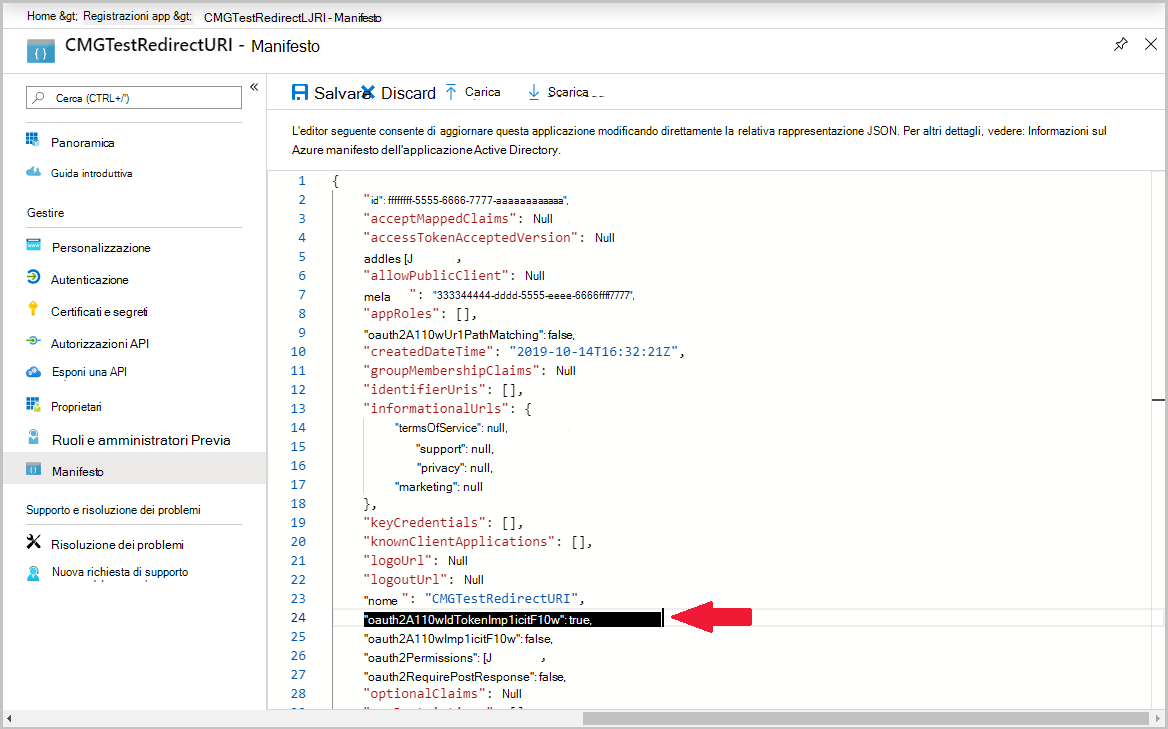Open Esponi una API
The image size is (1168, 729).
[89, 372]
